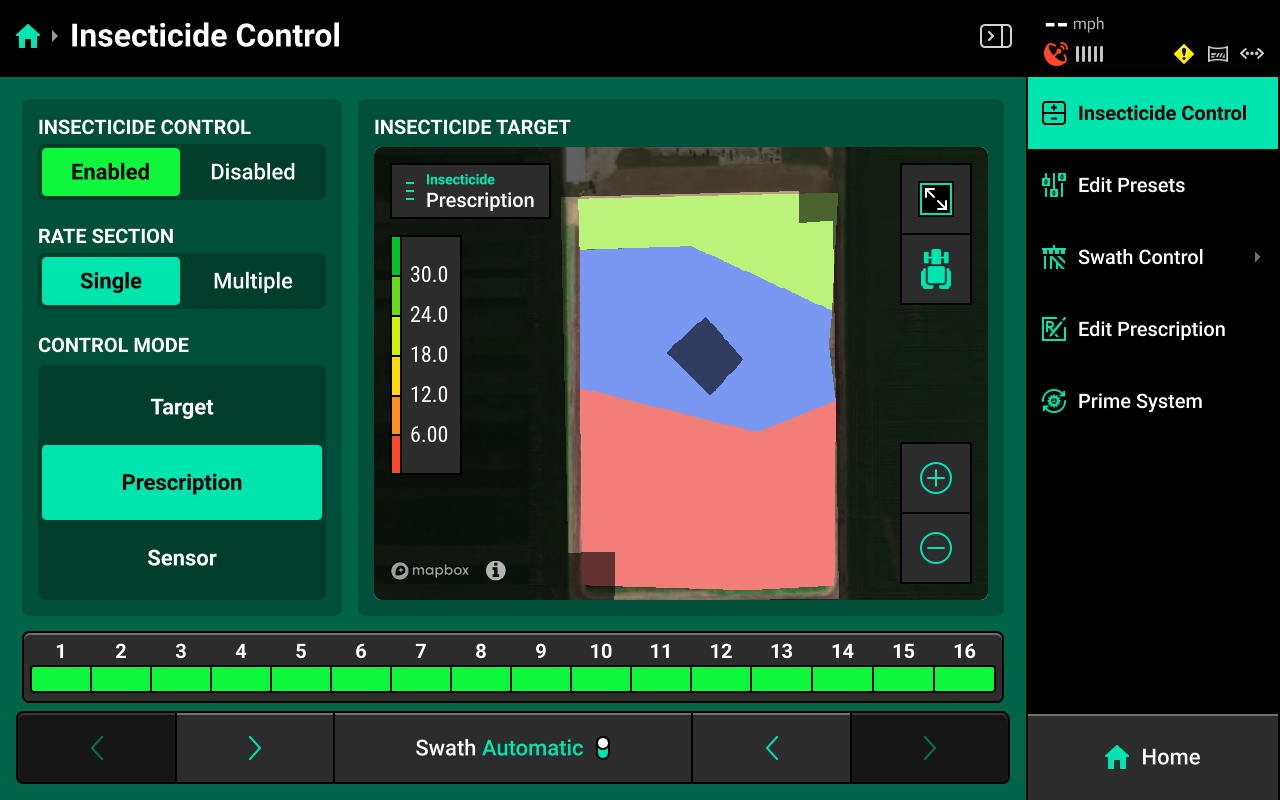
Task: Select Edit Prescription in the side menu
Action: (1150, 329)
